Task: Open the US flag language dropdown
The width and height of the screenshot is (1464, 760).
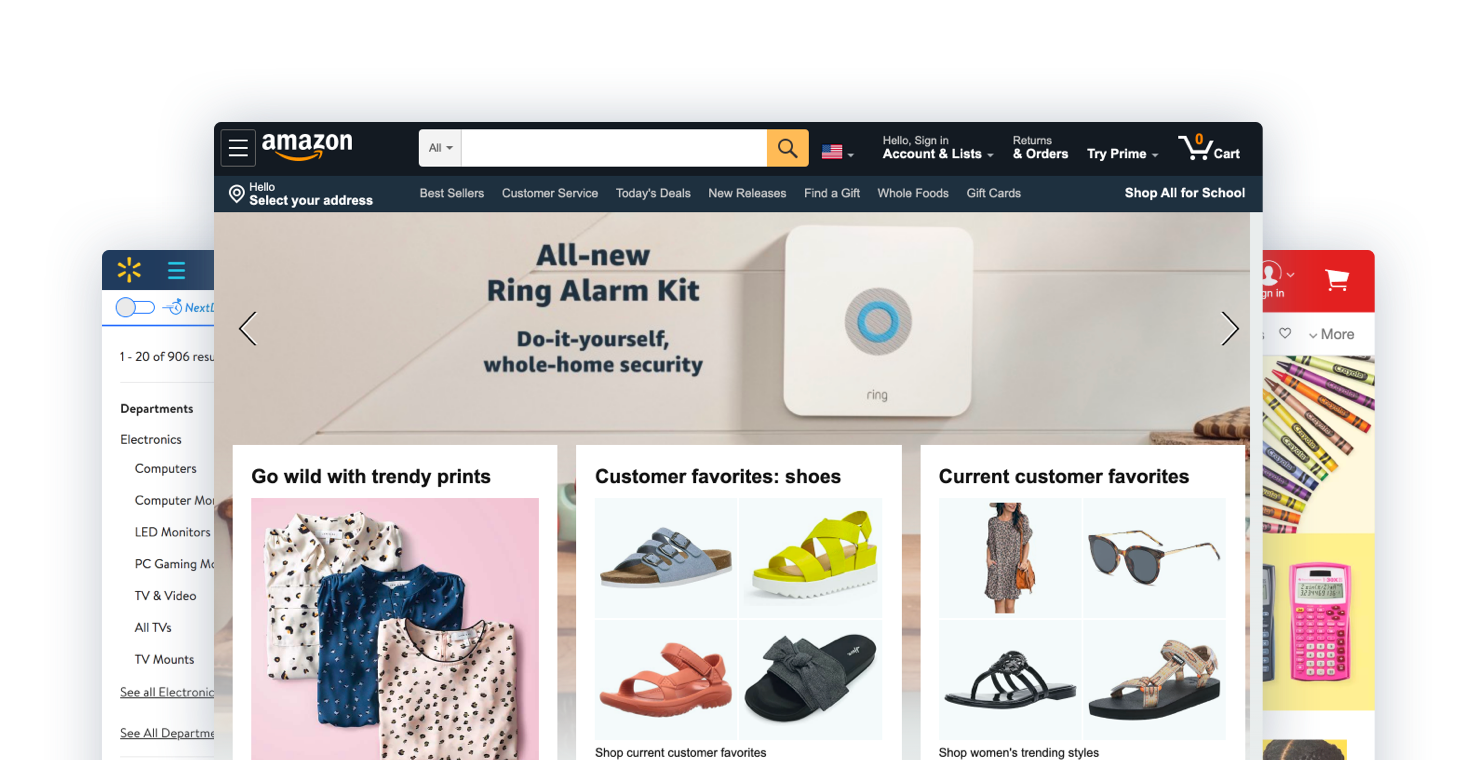Action: (838, 152)
